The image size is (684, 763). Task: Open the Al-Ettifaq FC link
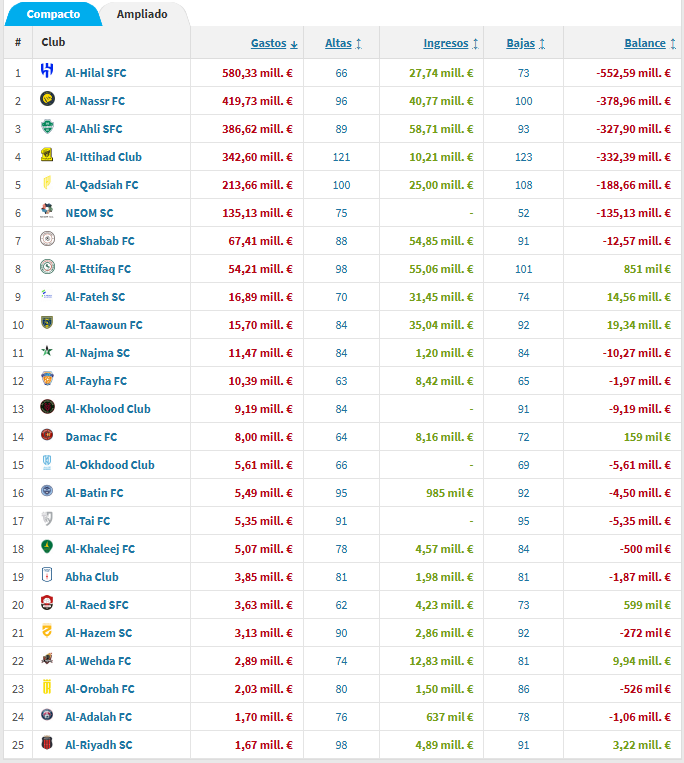[98, 269]
